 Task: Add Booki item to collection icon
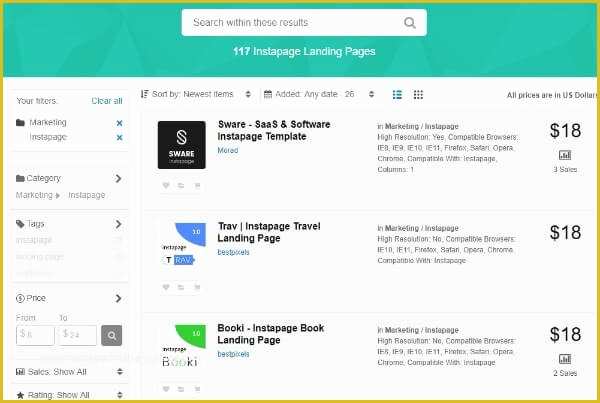click(x=181, y=389)
